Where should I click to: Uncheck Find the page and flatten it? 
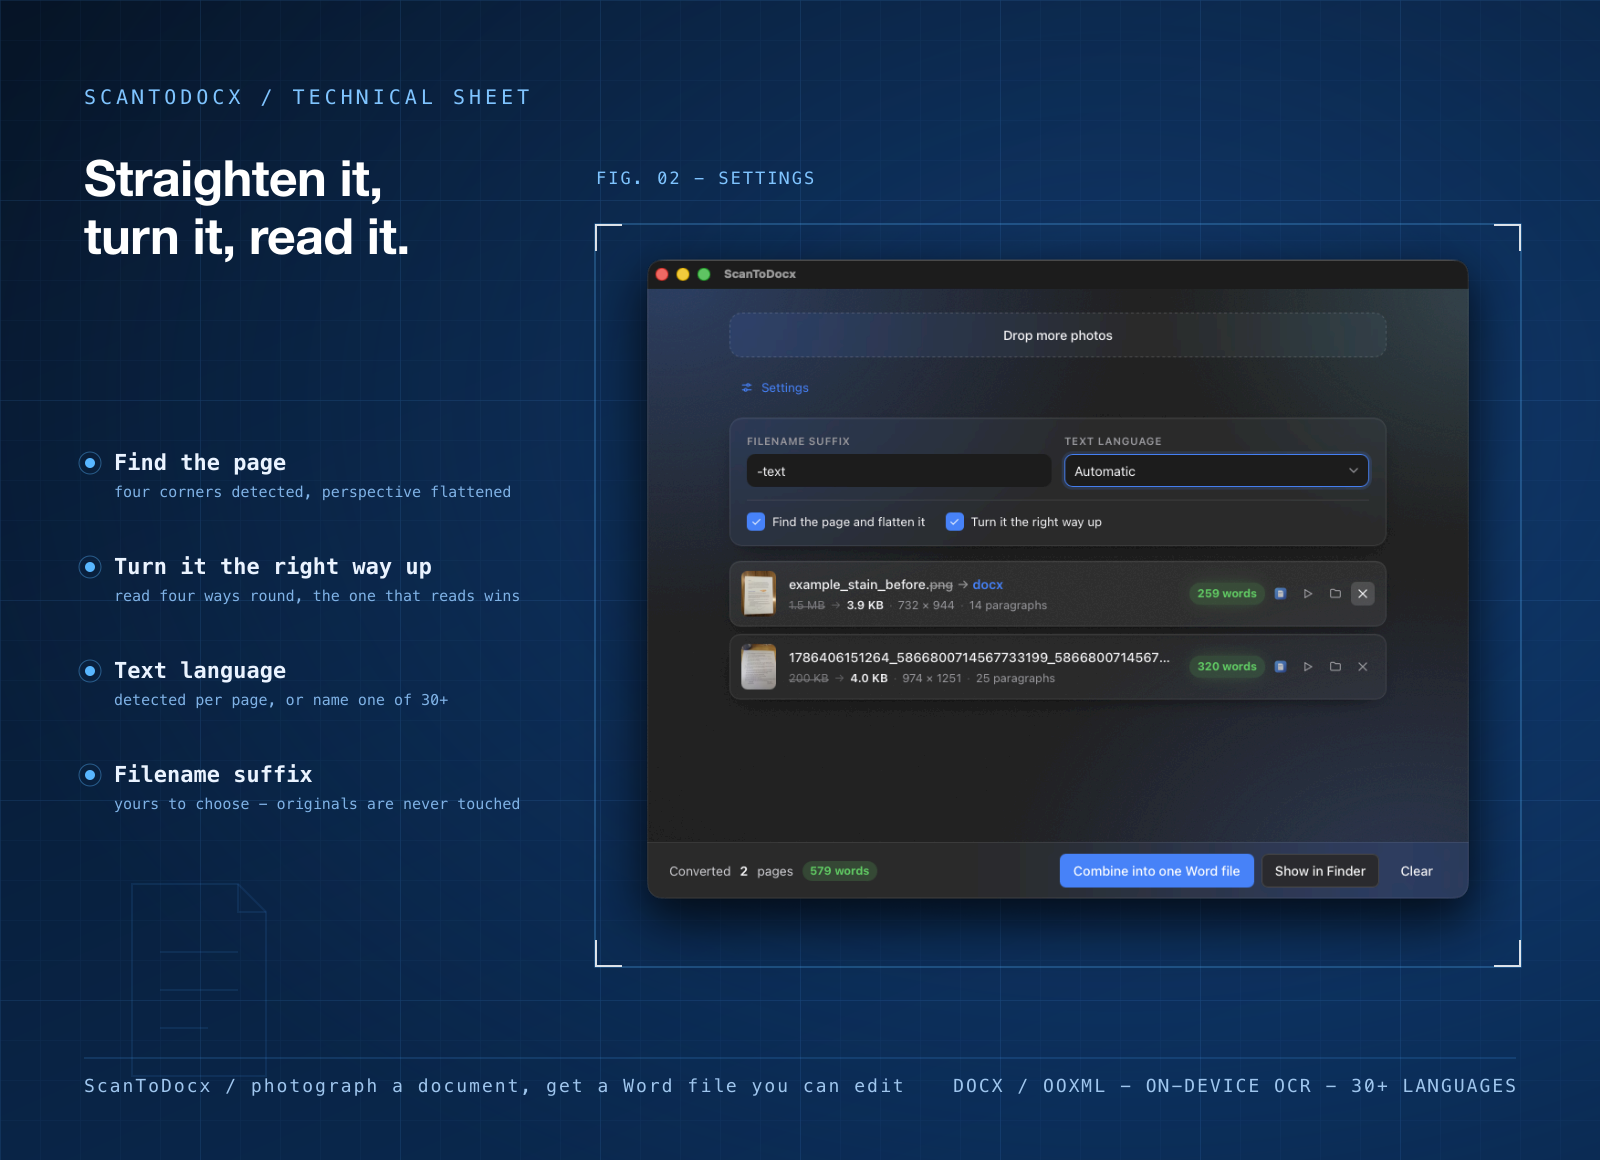click(x=756, y=522)
